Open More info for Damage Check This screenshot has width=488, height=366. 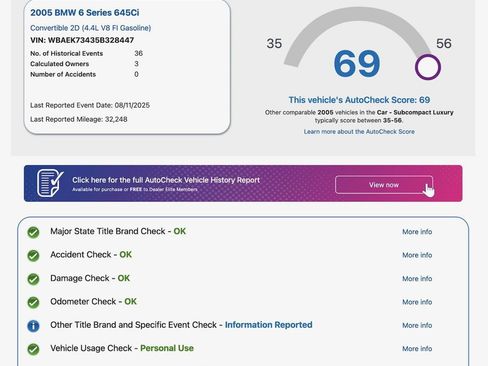[417, 279]
